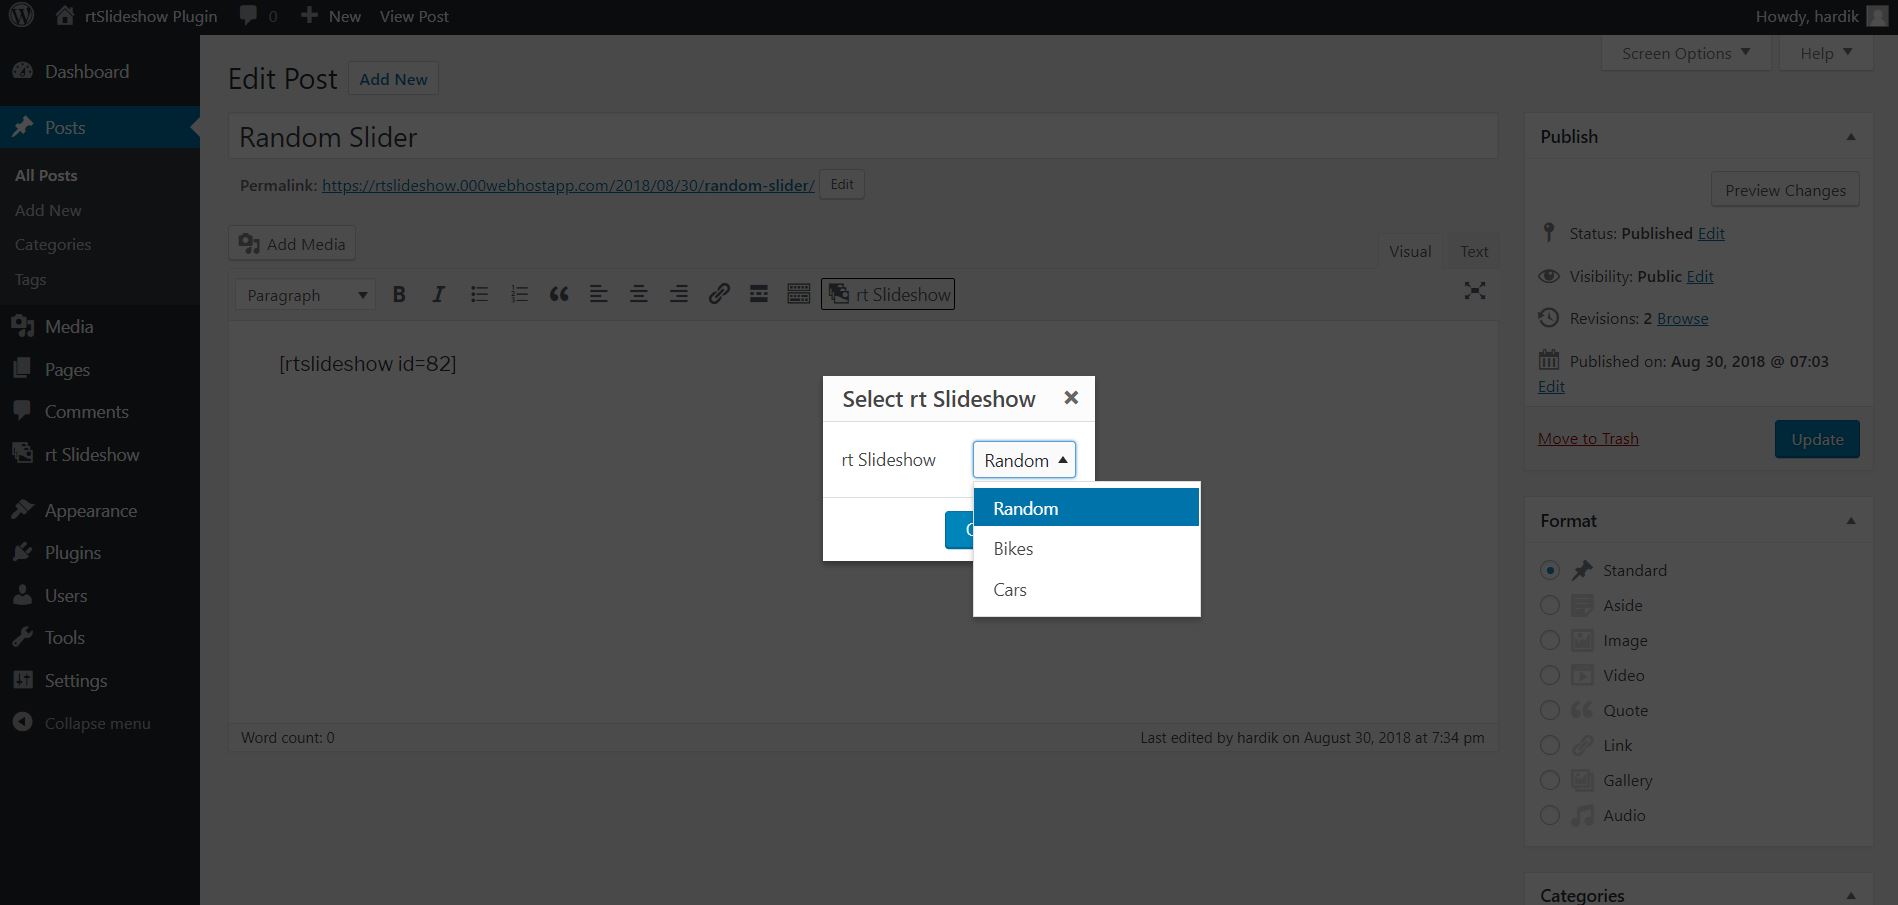Choose the Gallery post format
The image size is (1898, 905).
coord(1549,780)
